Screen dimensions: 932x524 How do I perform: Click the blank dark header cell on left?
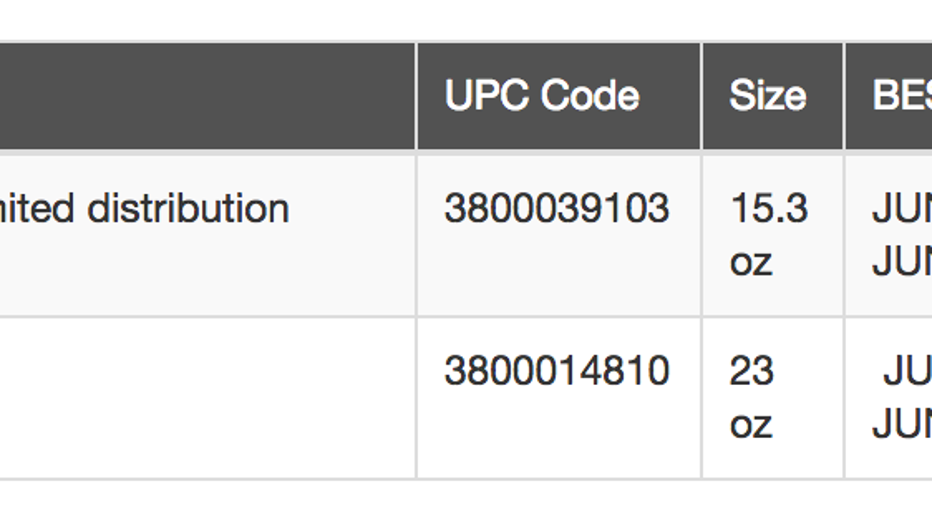click(200, 96)
